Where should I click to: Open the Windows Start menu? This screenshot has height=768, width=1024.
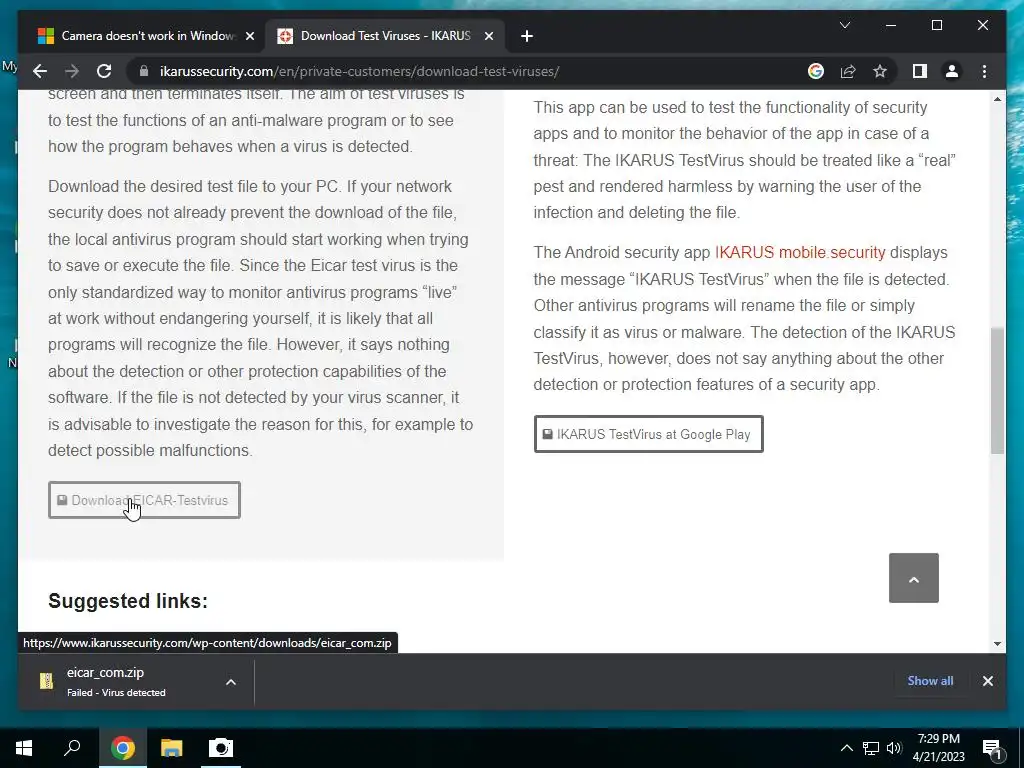point(24,748)
